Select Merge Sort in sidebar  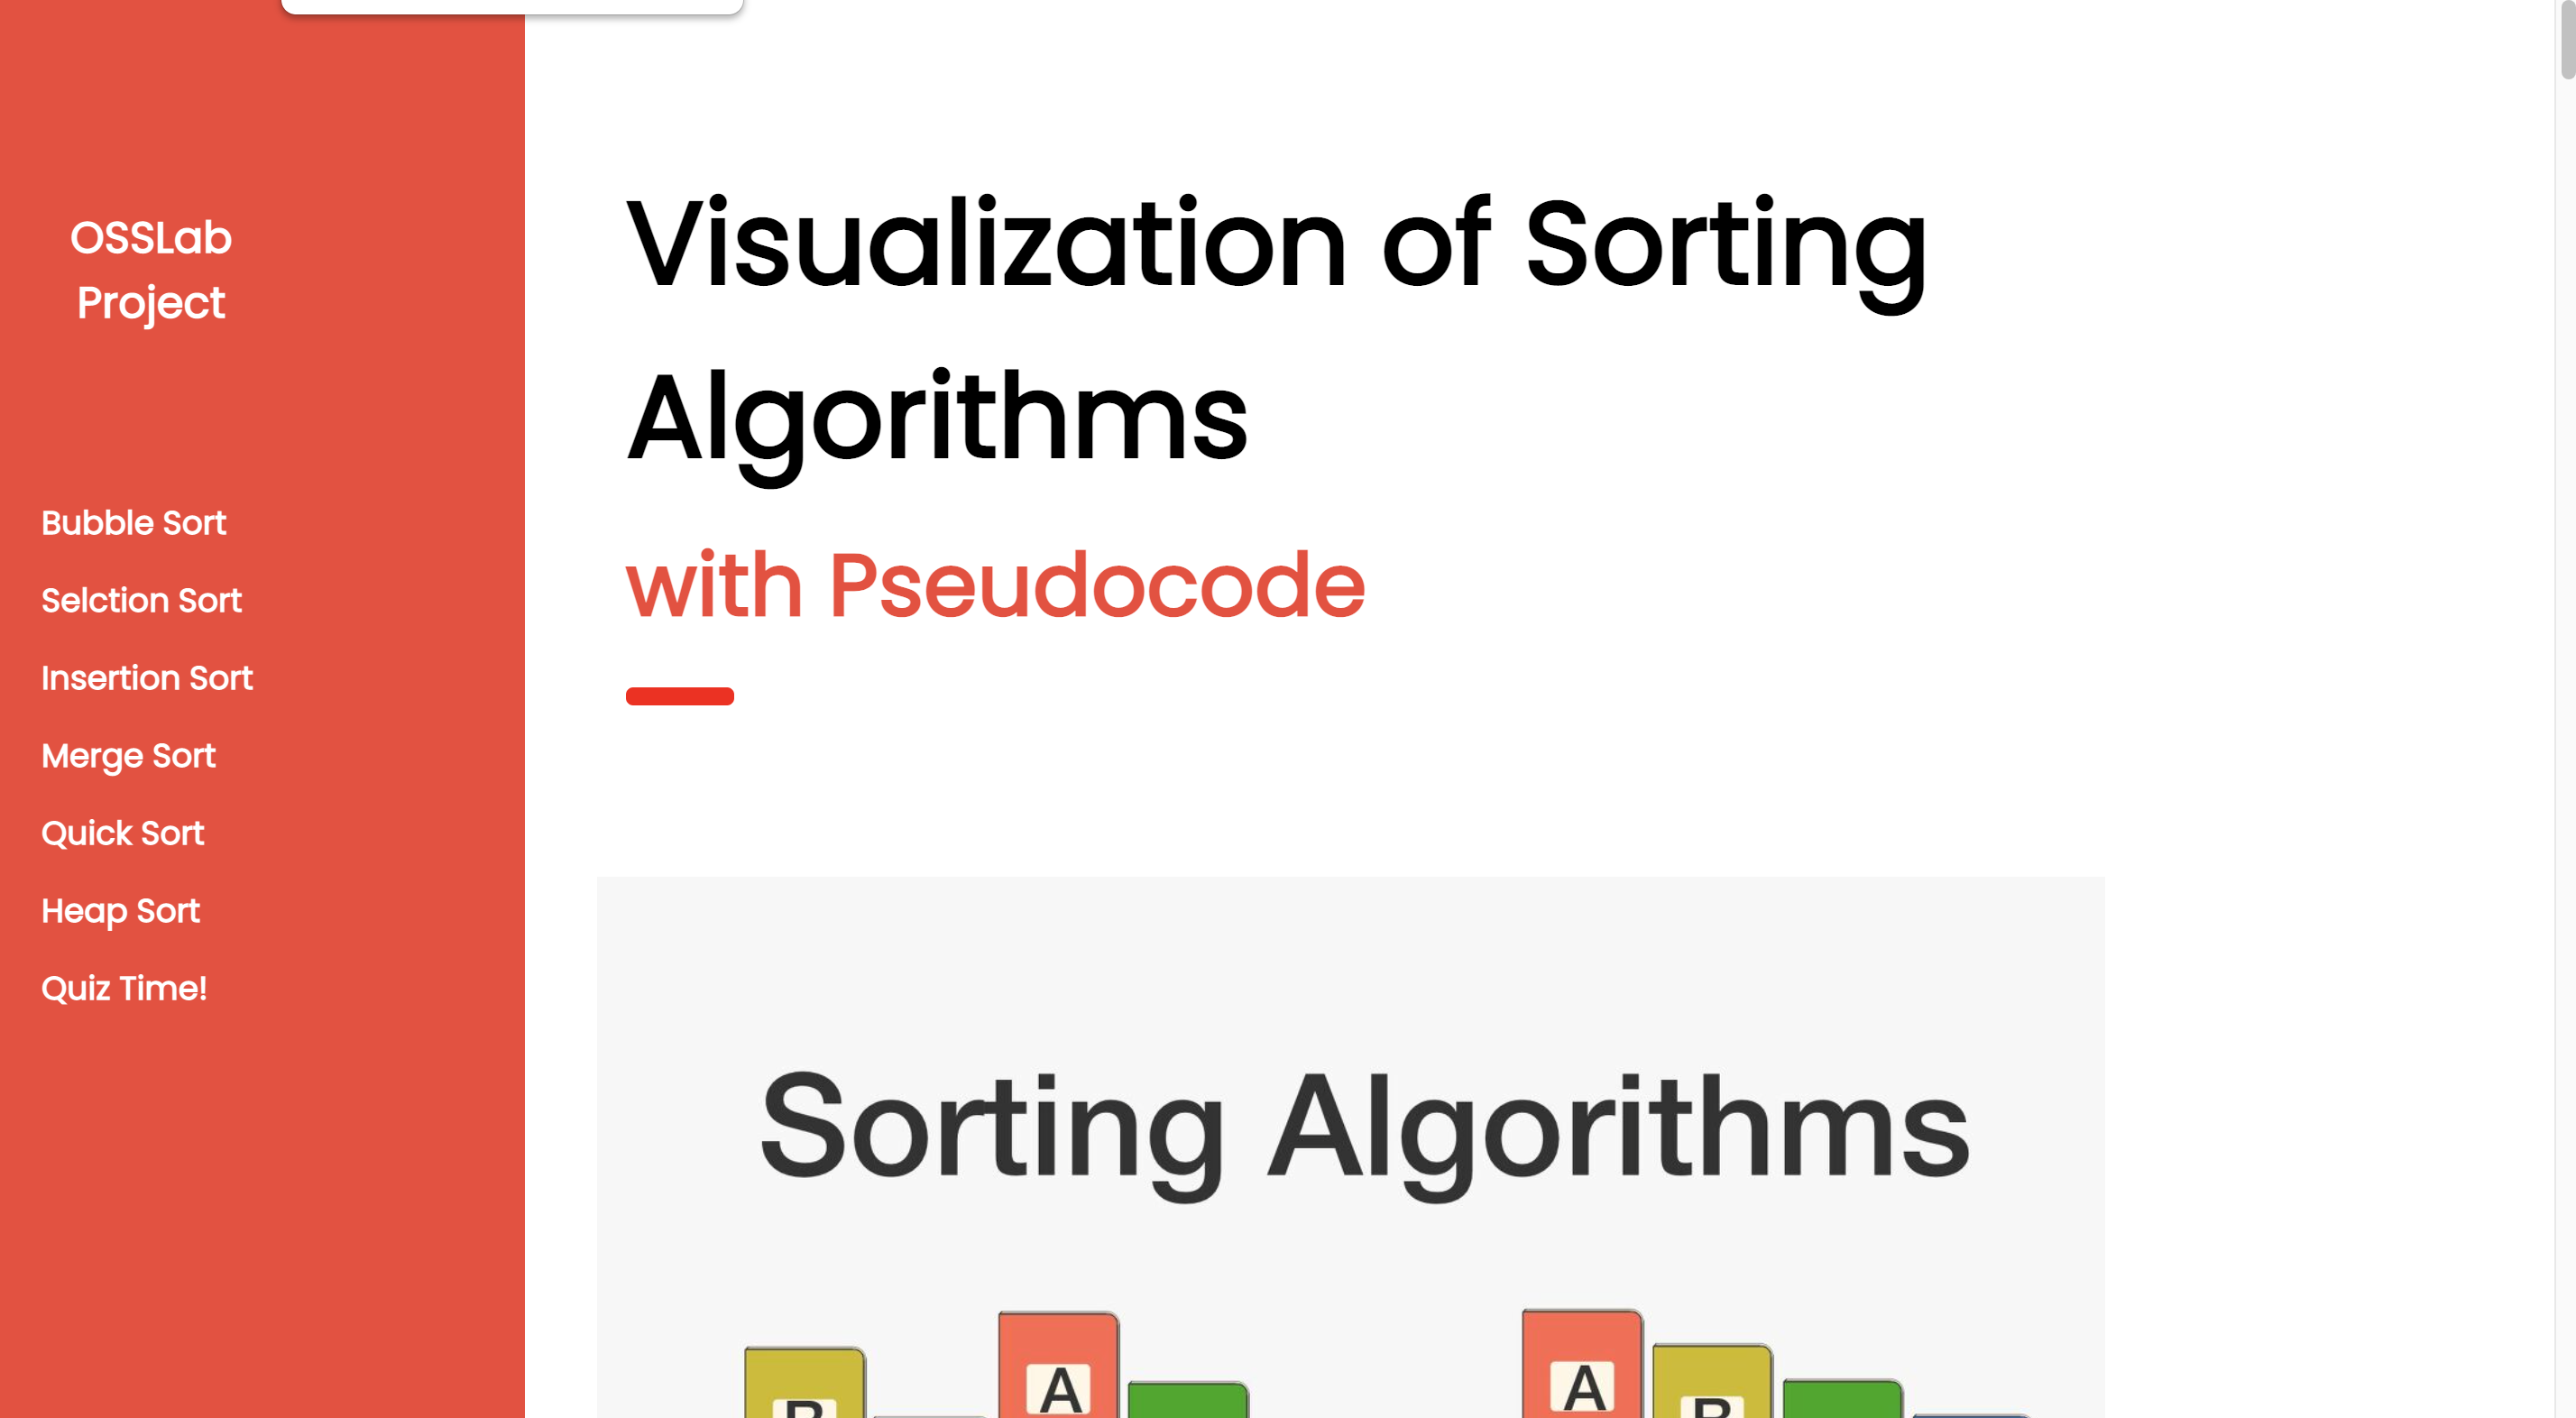[x=128, y=755]
